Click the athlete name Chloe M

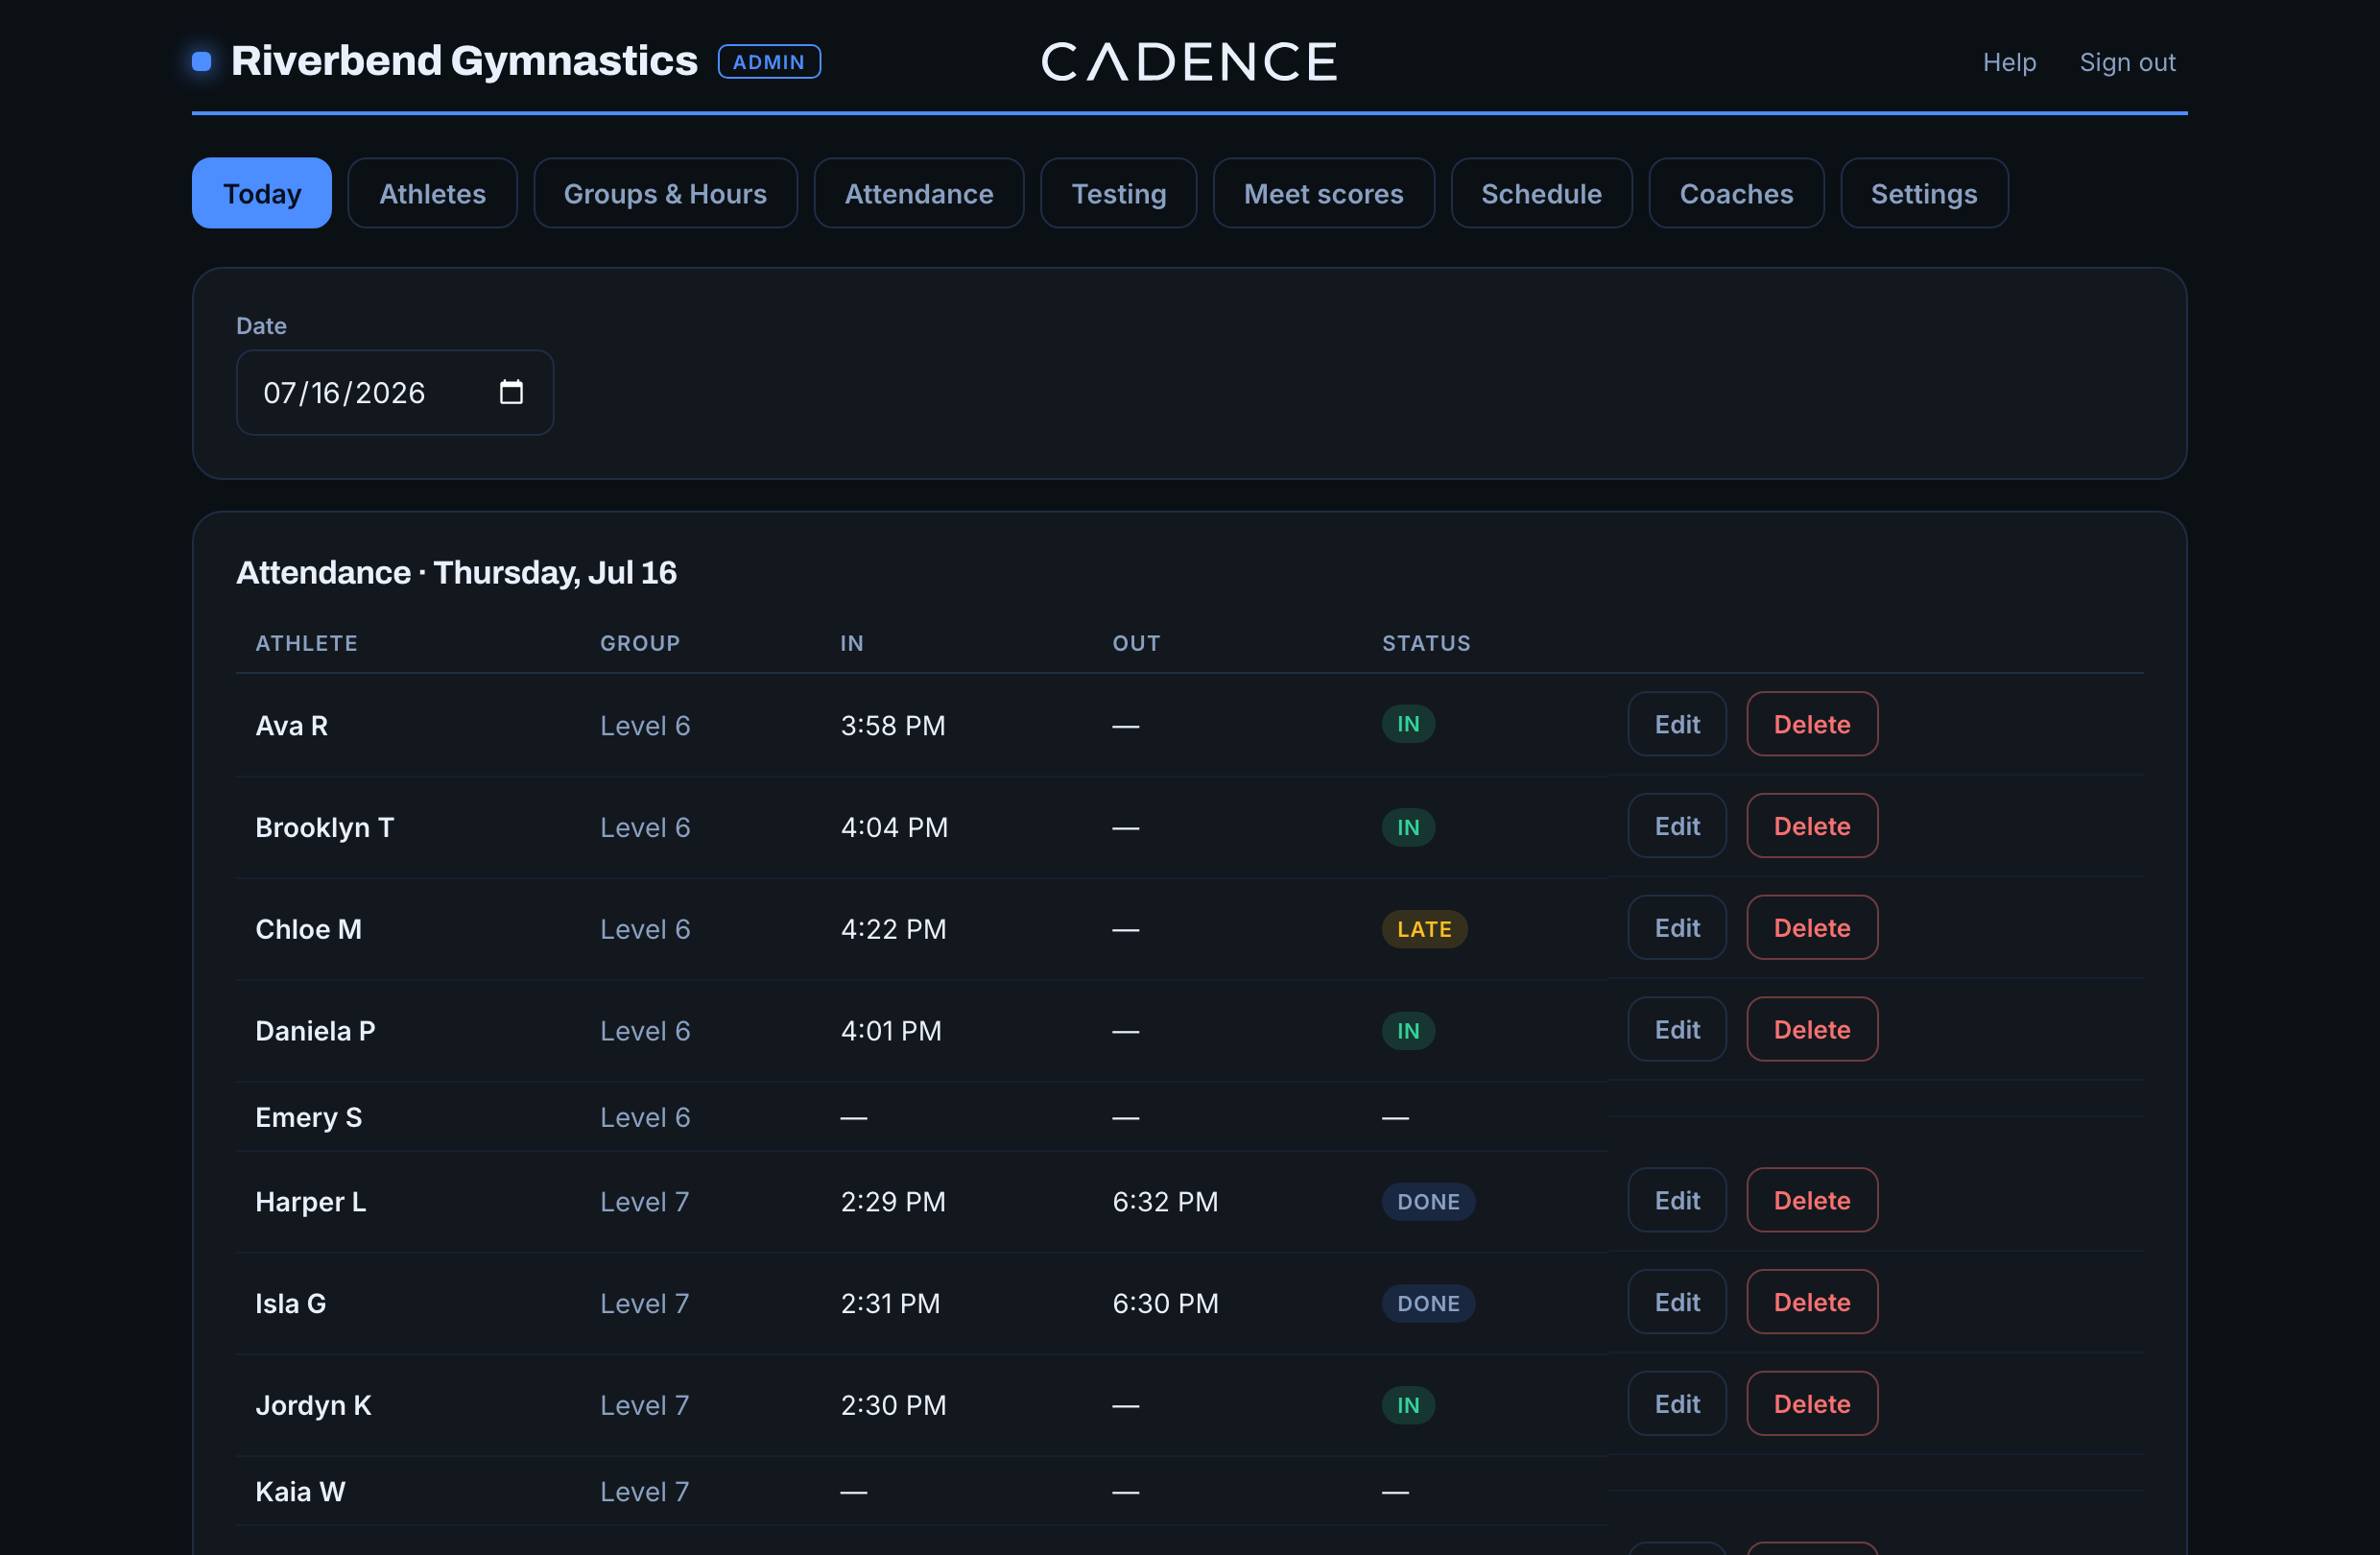point(309,929)
